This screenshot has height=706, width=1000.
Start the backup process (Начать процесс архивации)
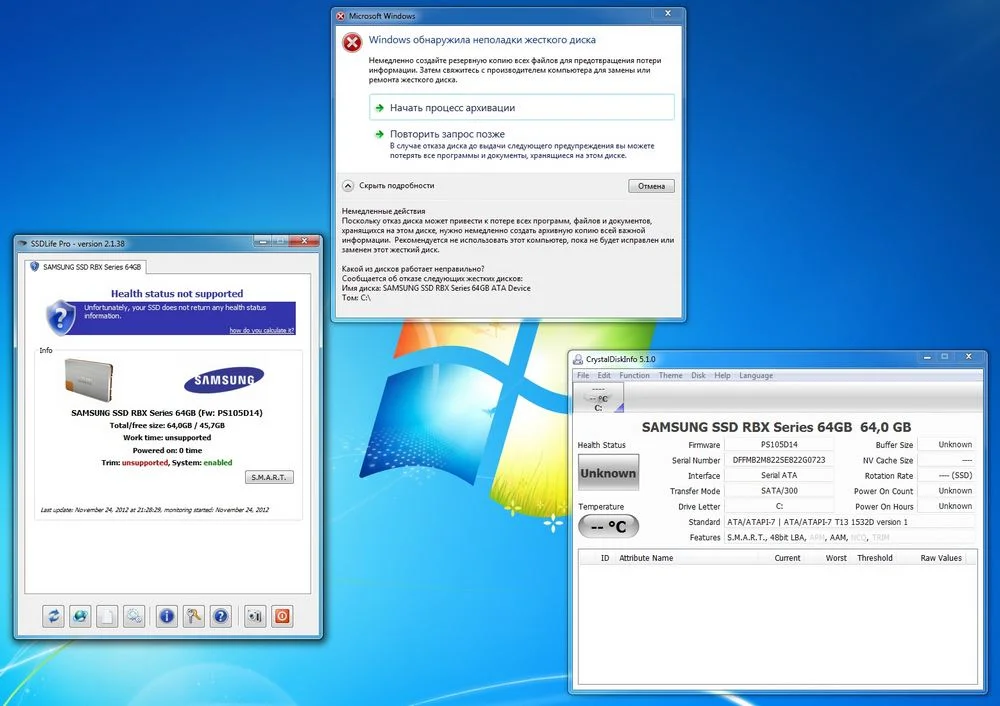522,108
